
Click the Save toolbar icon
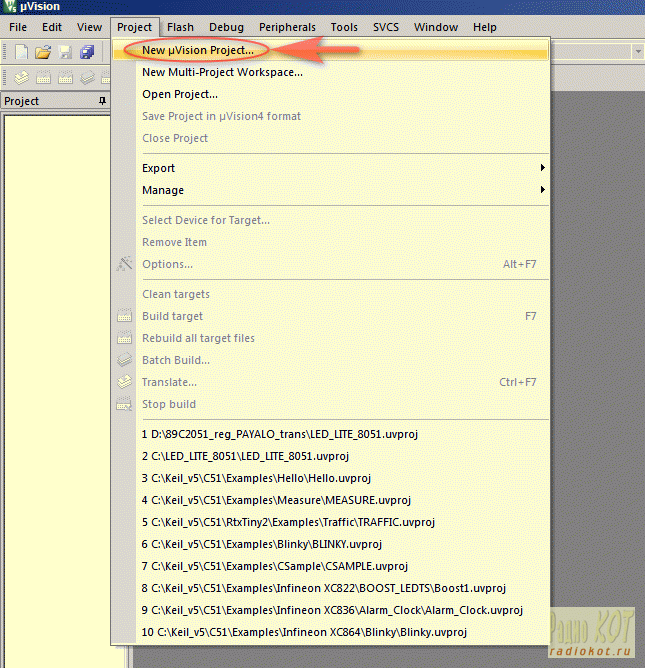point(65,52)
